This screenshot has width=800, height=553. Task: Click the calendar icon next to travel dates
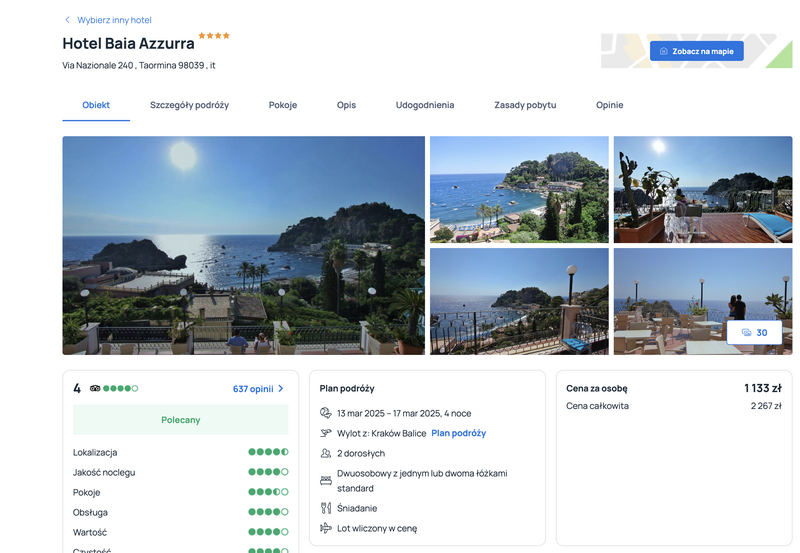pos(326,413)
